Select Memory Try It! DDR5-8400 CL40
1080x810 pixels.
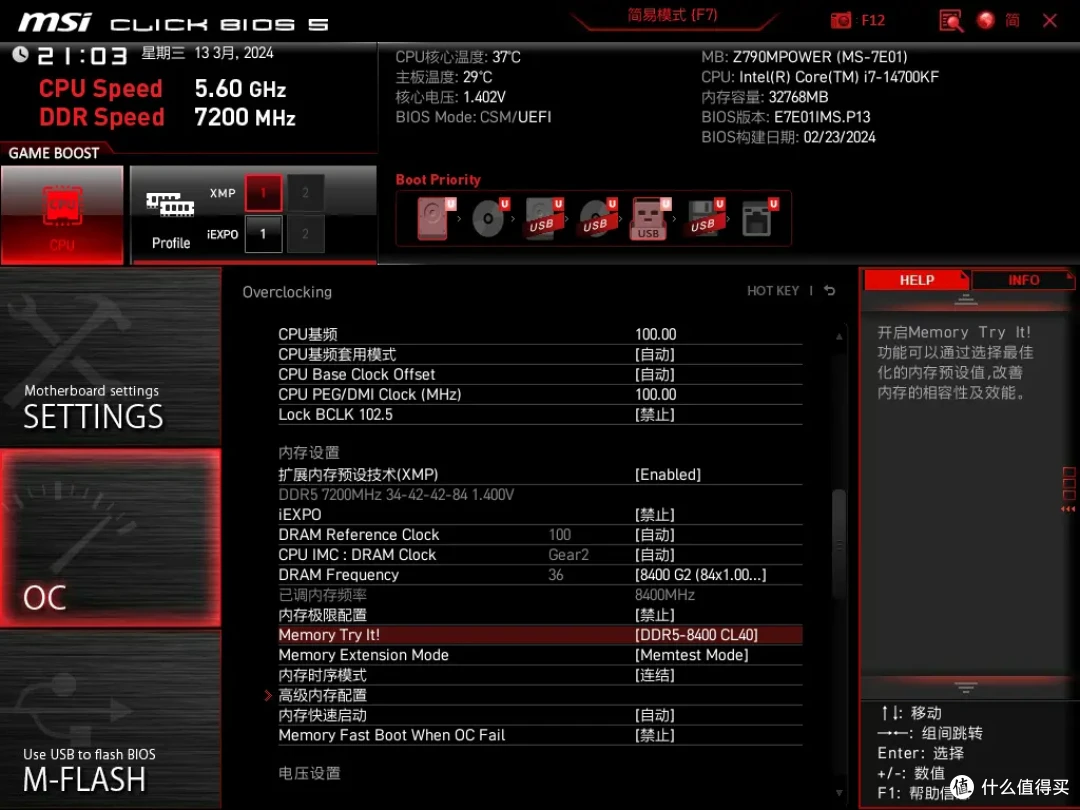(x=540, y=635)
